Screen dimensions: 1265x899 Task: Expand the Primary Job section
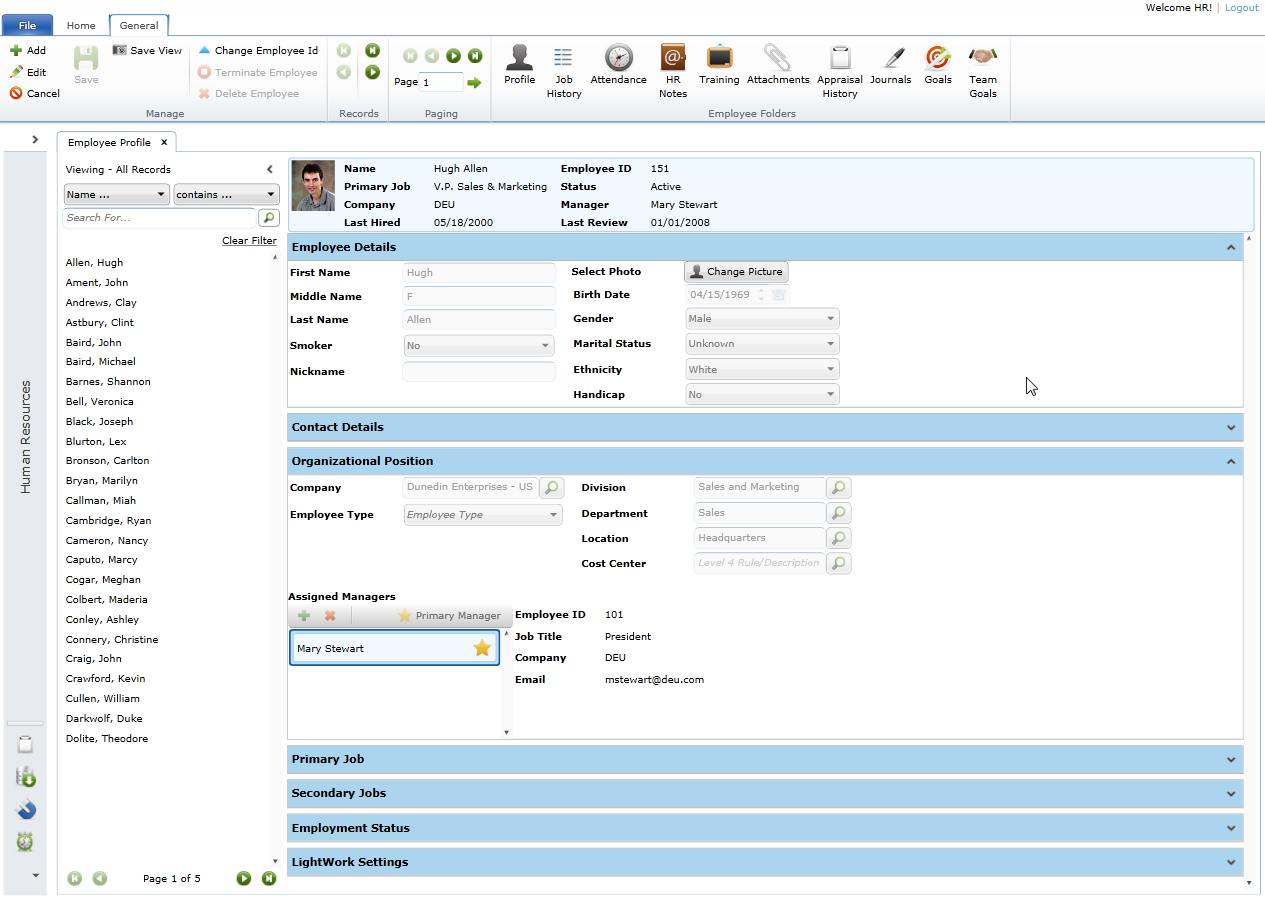click(1231, 759)
